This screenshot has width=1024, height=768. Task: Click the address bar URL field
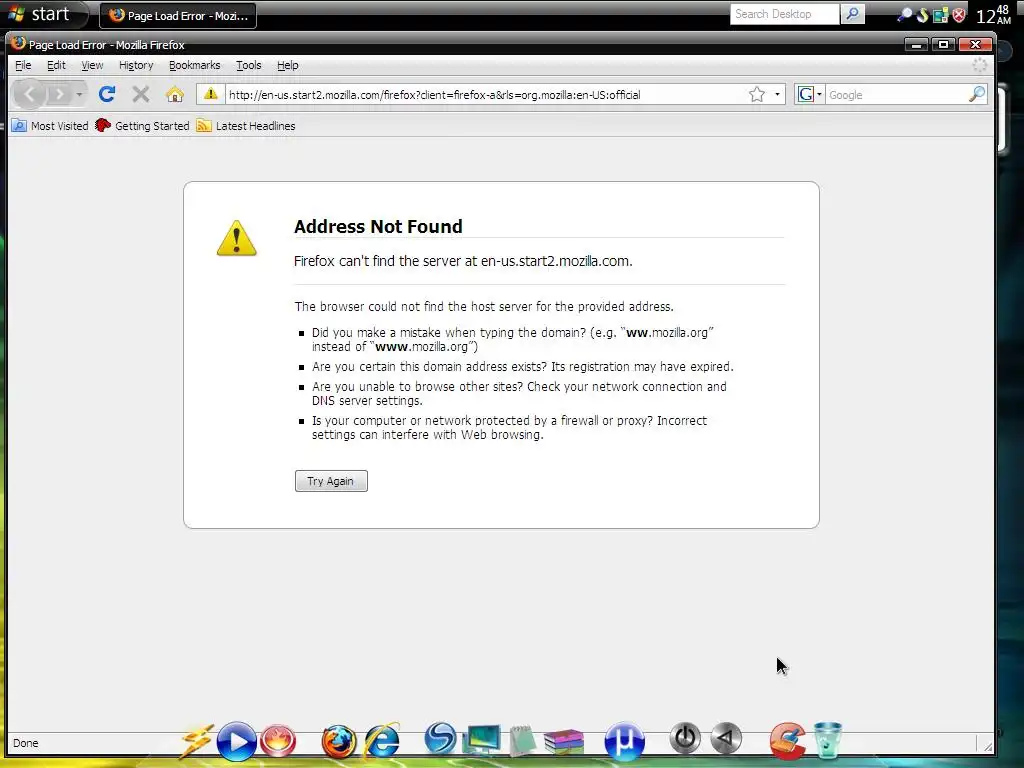(x=485, y=95)
